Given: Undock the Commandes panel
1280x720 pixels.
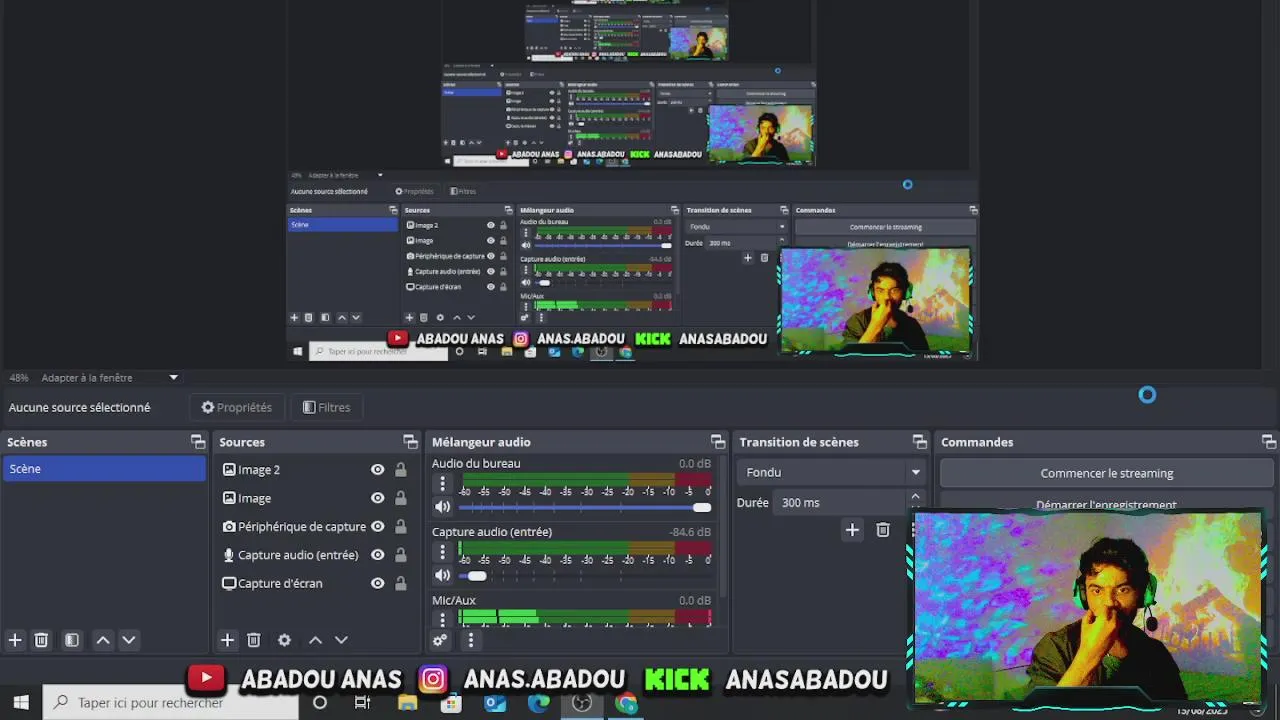Looking at the screenshot, I should (1268, 442).
